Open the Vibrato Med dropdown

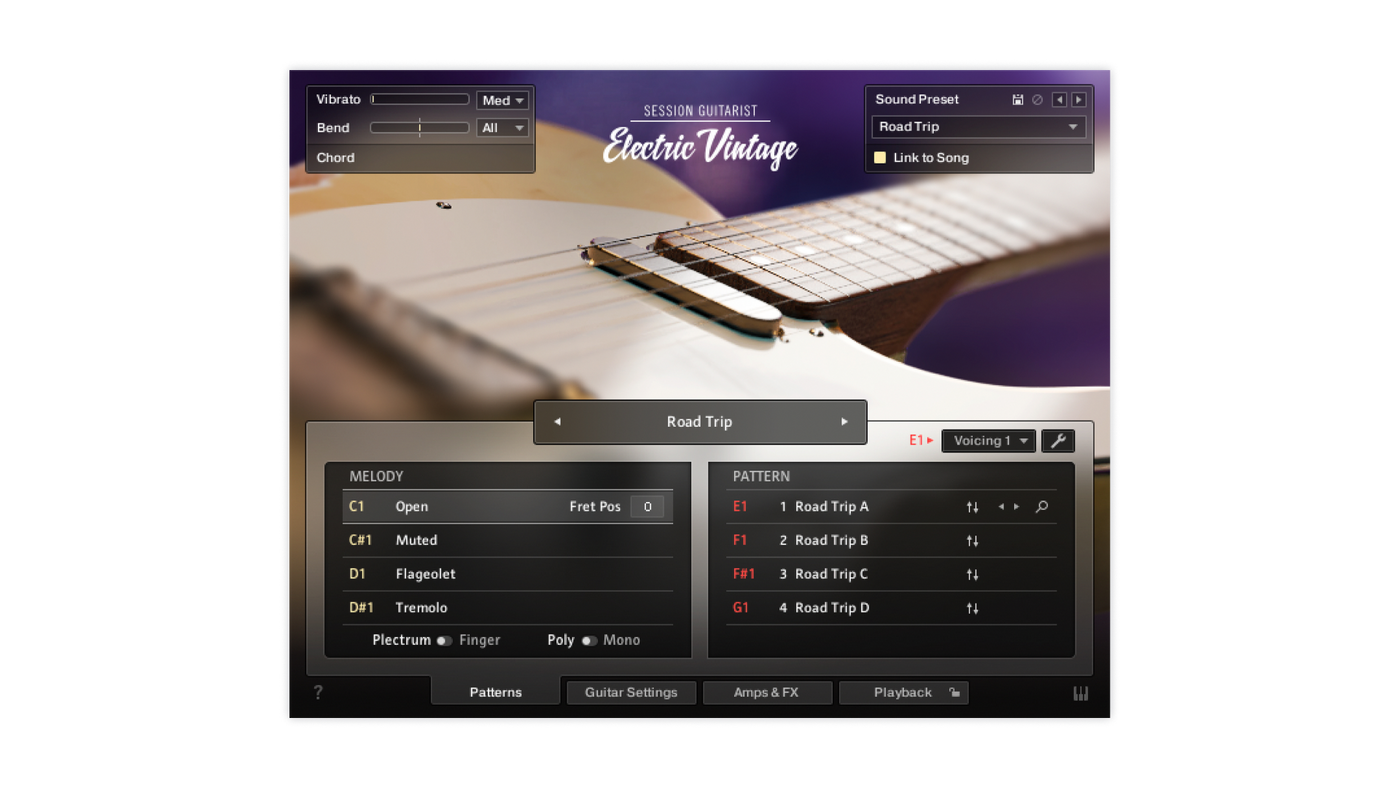tap(502, 100)
